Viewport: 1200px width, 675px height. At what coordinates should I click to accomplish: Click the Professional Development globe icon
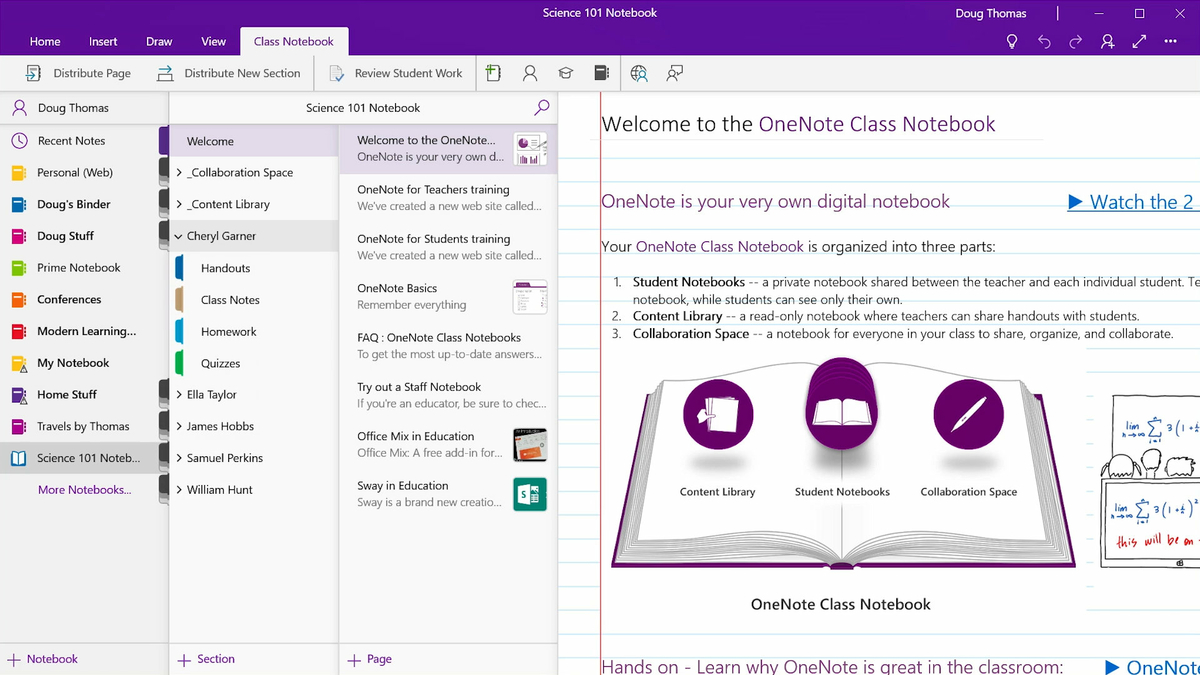(639, 72)
